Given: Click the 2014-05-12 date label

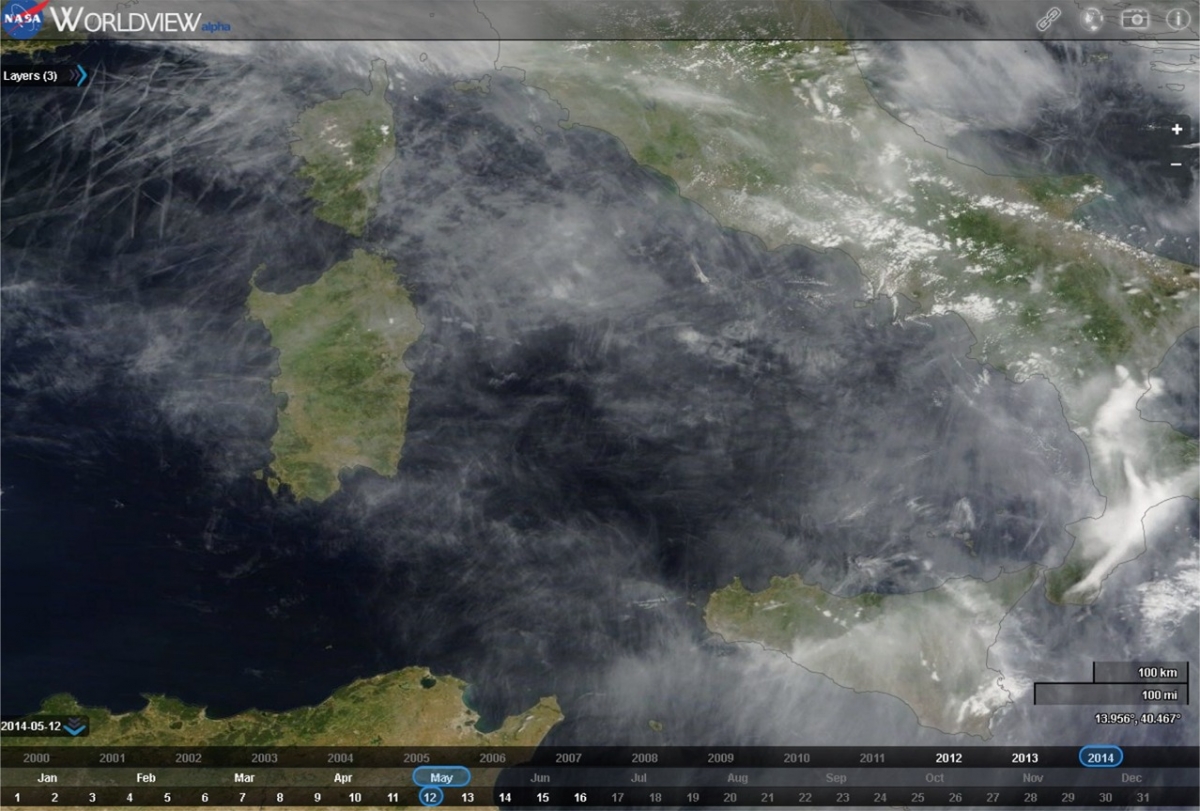Looking at the screenshot, I should click(31, 726).
